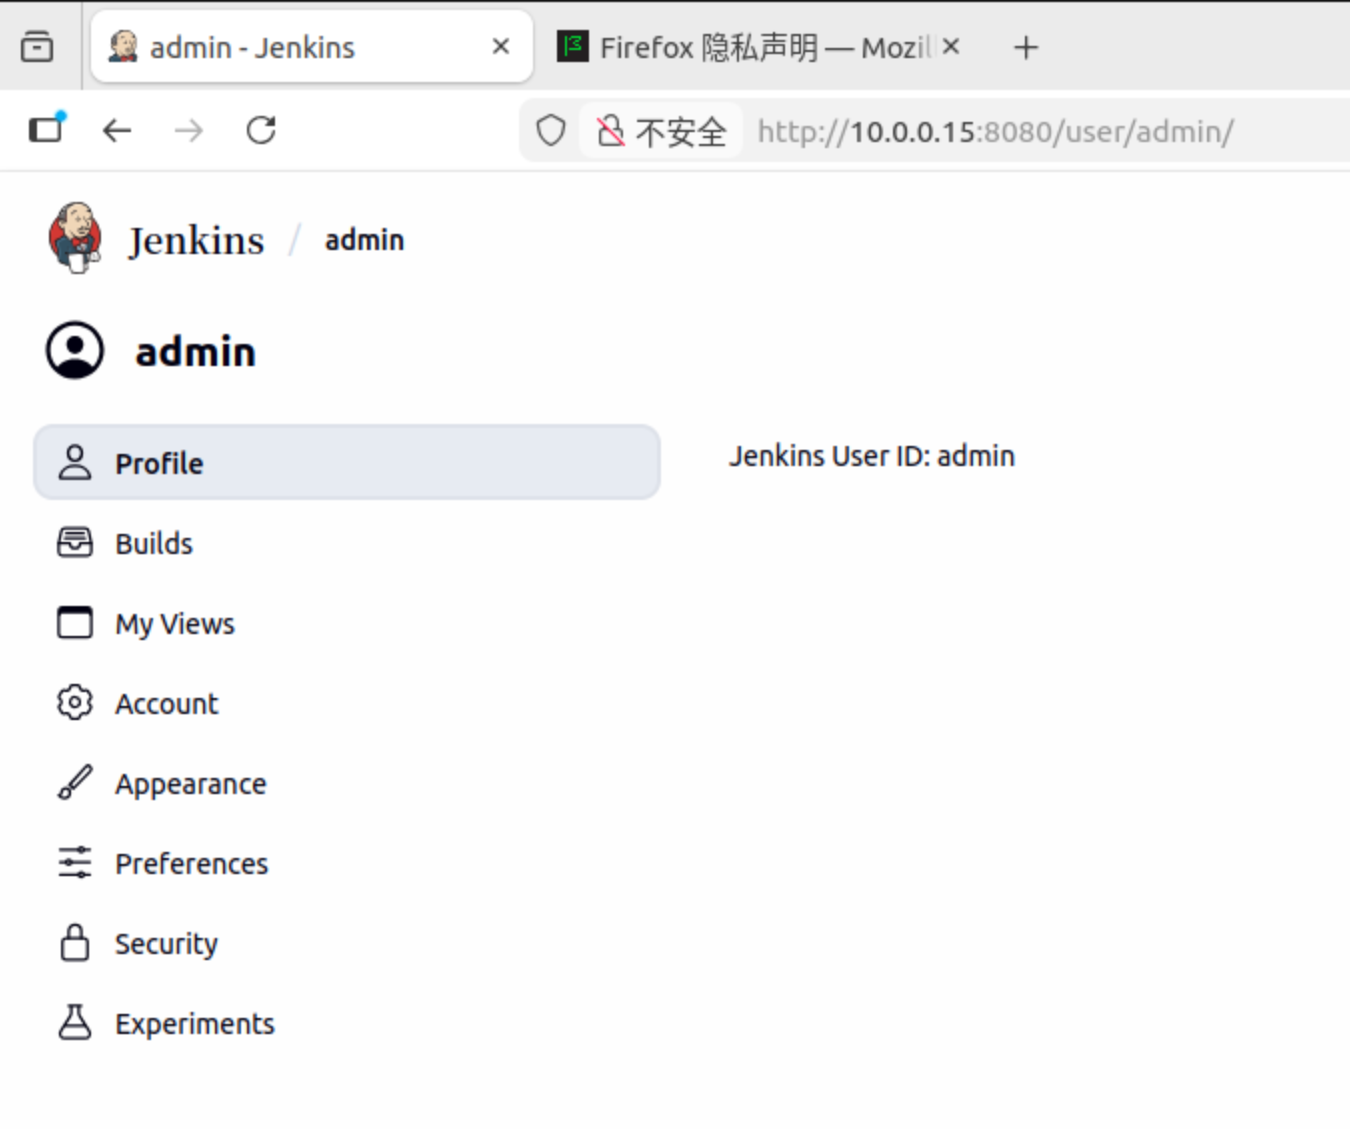Open the Firefox tab list view button
Image resolution: width=1350 pixels, height=1129 pixels.
[37, 47]
